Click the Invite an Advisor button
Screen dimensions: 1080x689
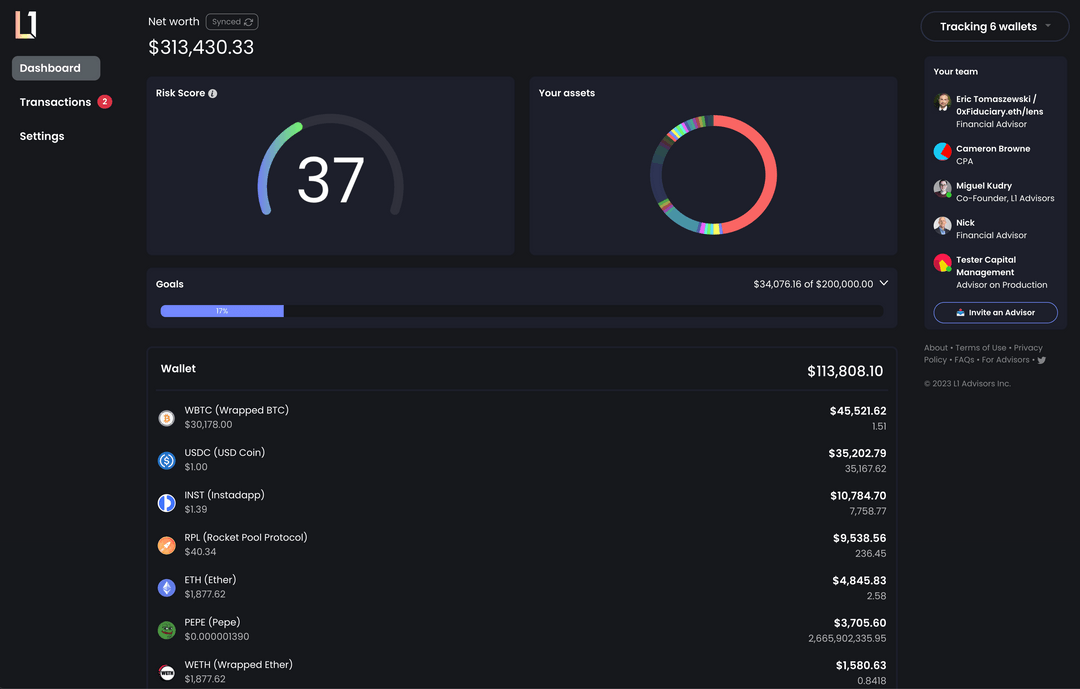point(995,313)
